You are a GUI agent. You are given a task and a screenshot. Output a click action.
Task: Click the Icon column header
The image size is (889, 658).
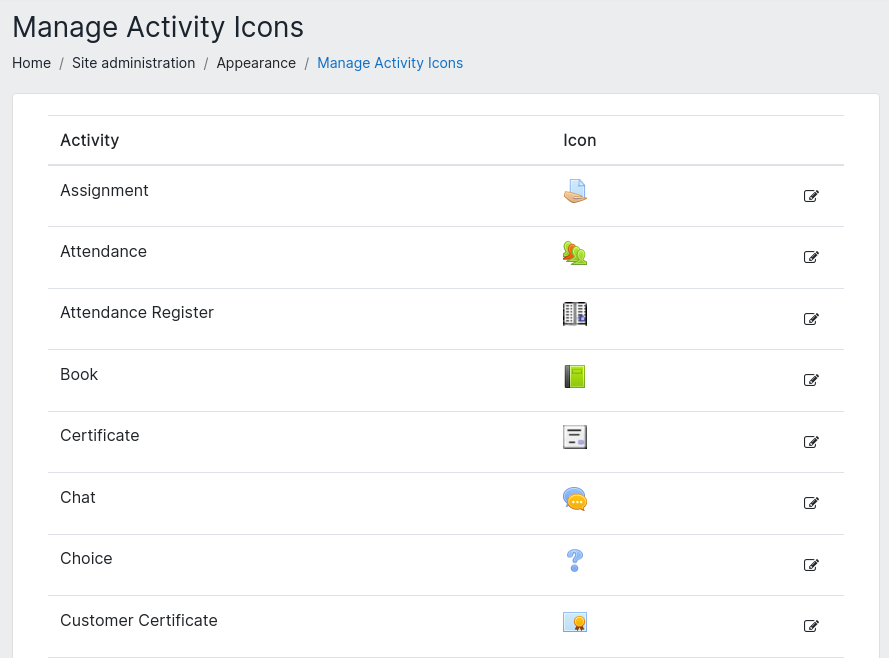pyautogui.click(x=579, y=140)
